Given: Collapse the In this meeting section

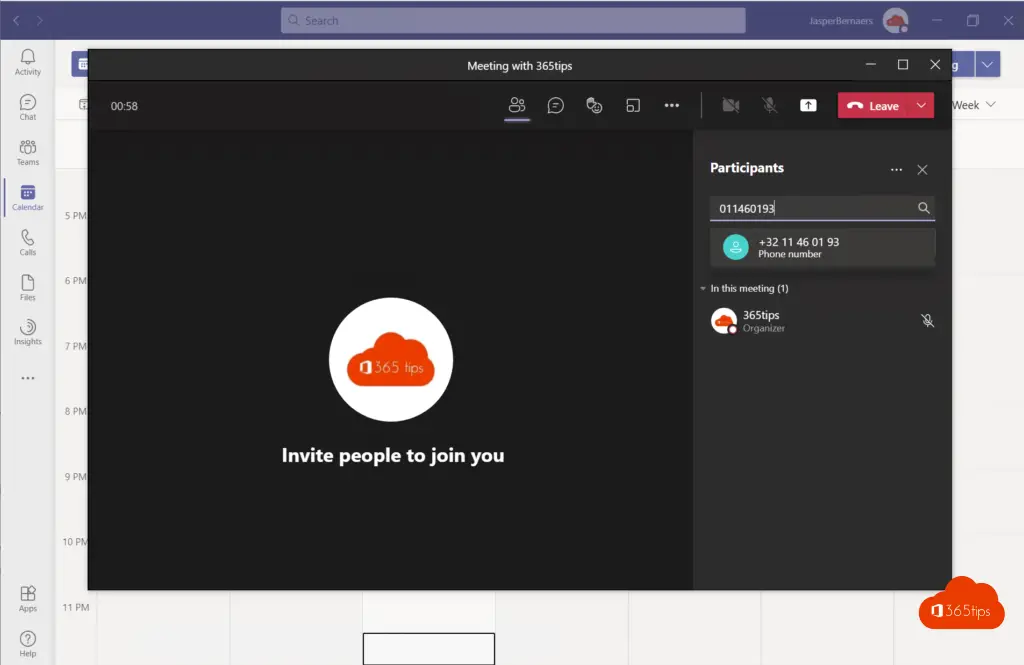Looking at the screenshot, I should (x=704, y=289).
